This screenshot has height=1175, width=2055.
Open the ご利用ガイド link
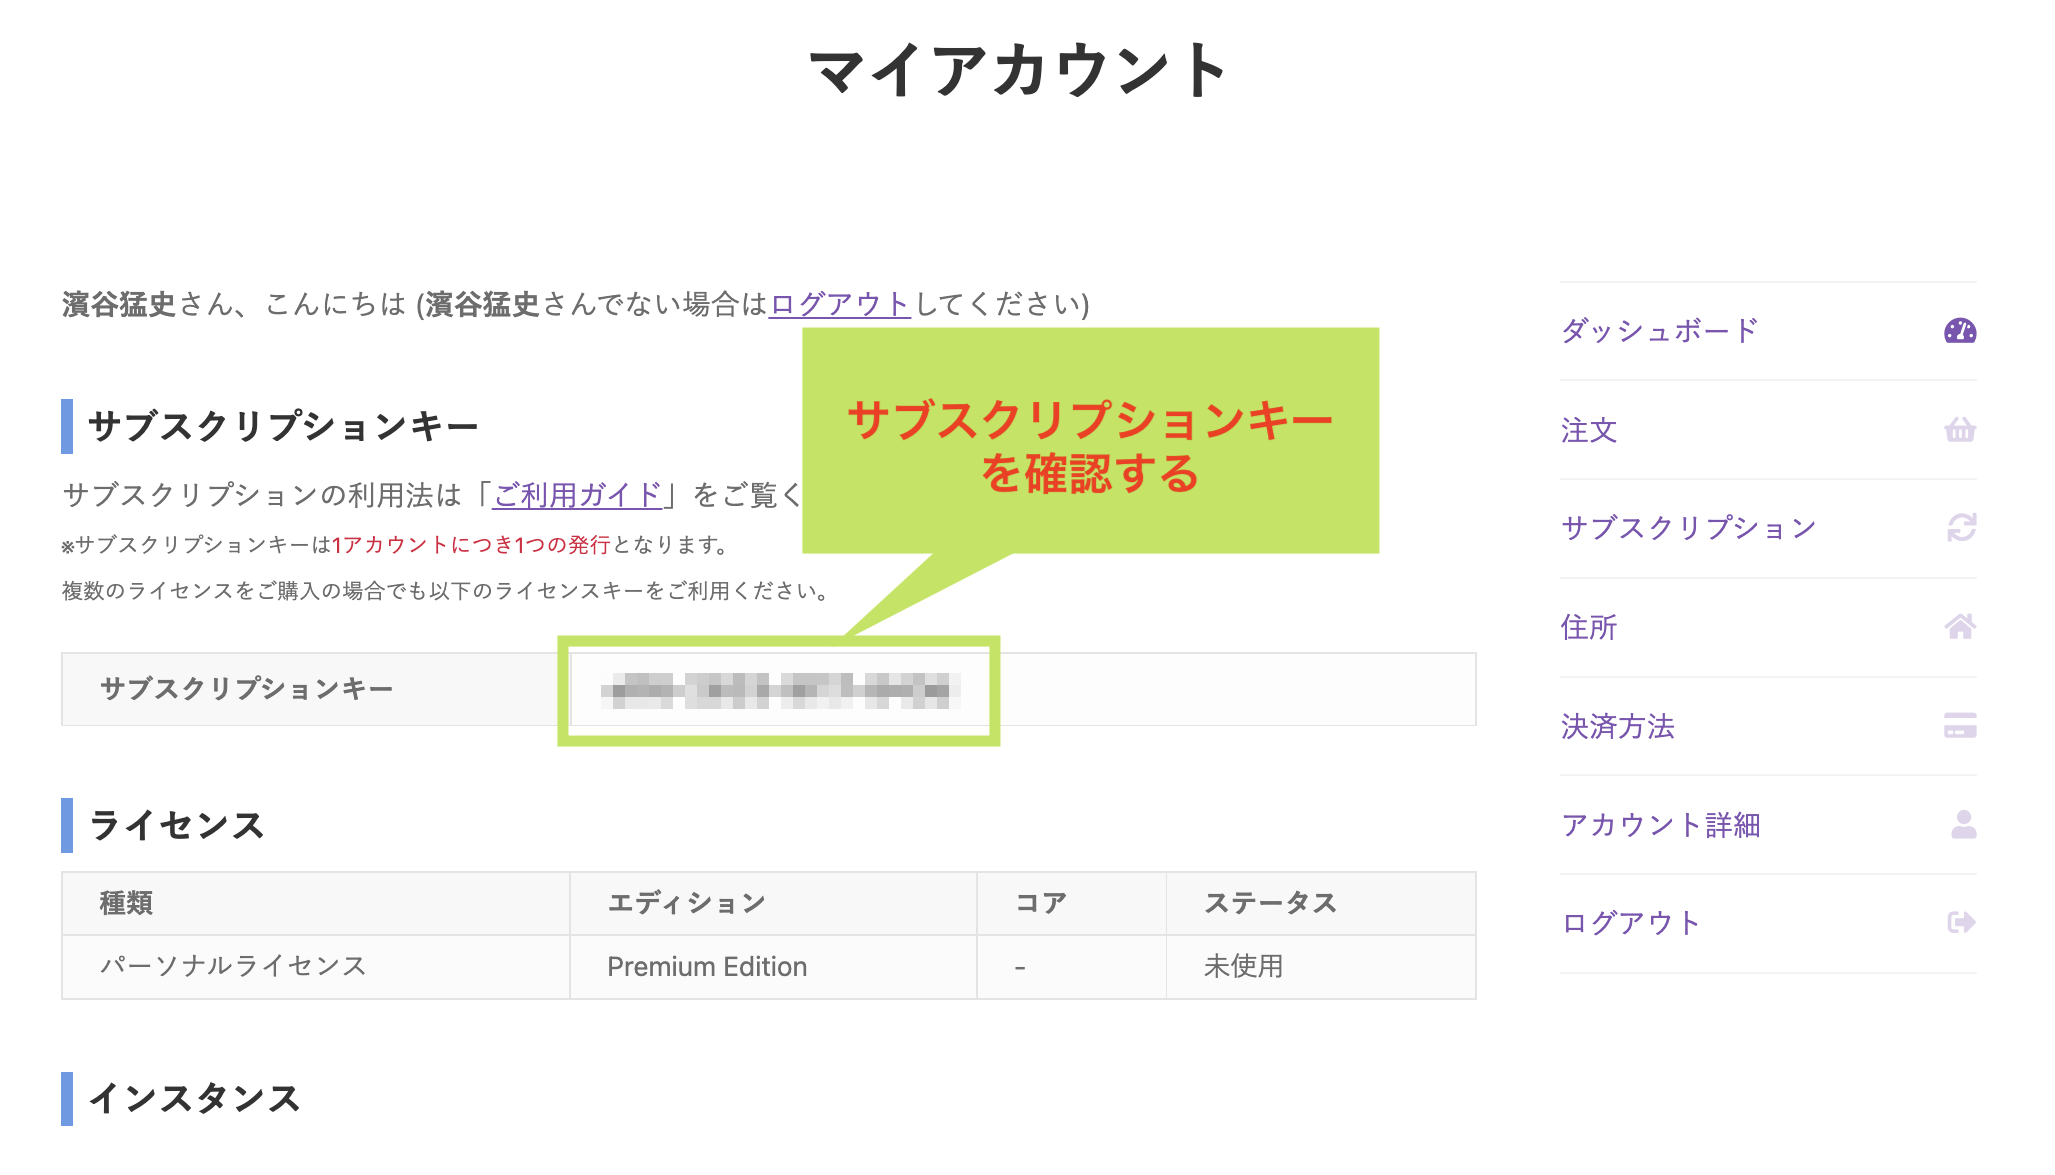[x=577, y=494]
